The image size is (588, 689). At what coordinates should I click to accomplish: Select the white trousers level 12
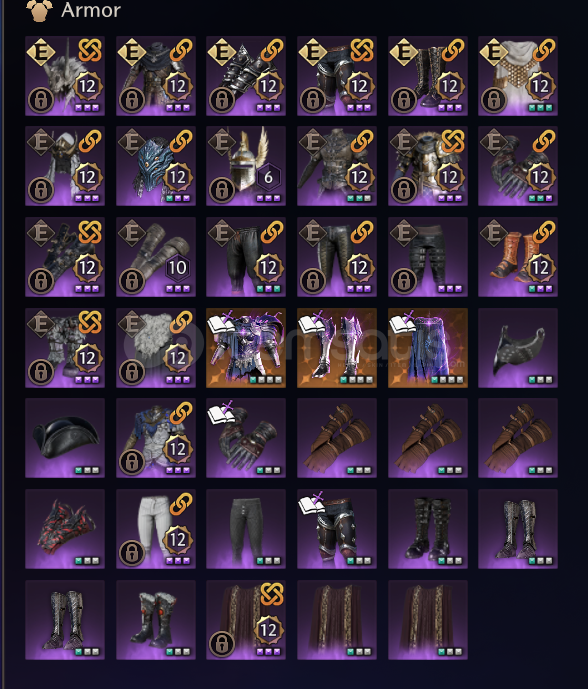(x=156, y=529)
